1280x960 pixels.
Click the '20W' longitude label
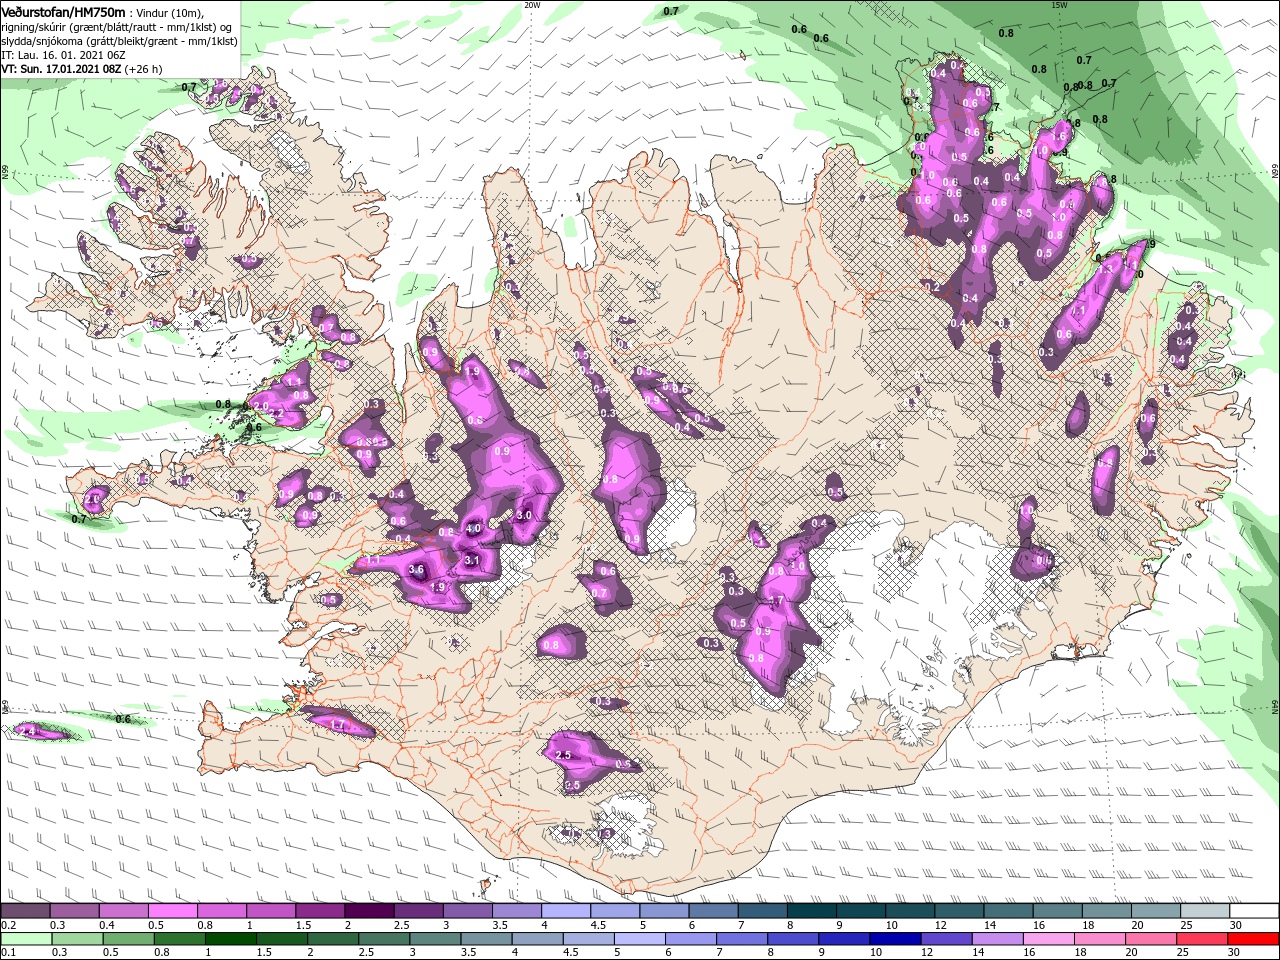point(532,5)
